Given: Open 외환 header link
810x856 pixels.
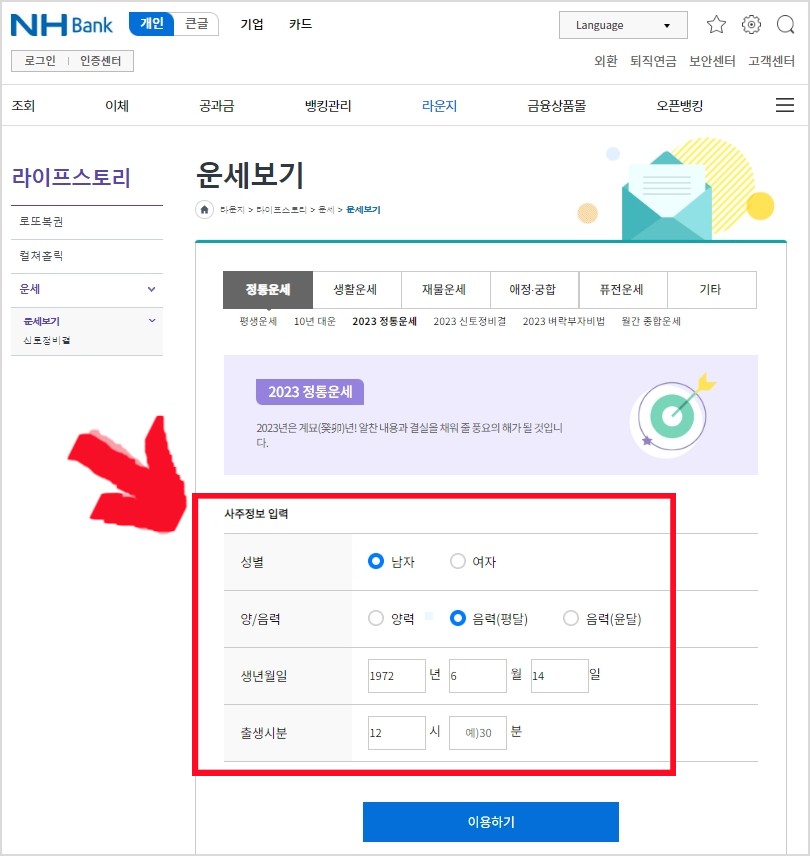Looking at the screenshot, I should (x=606, y=61).
